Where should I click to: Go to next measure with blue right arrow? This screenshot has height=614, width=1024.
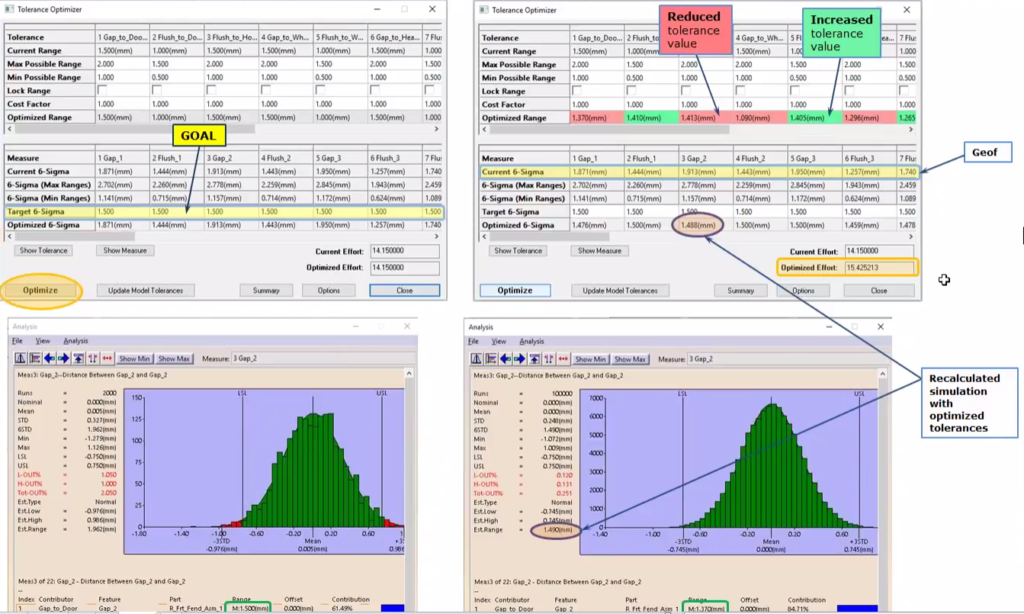point(63,358)
